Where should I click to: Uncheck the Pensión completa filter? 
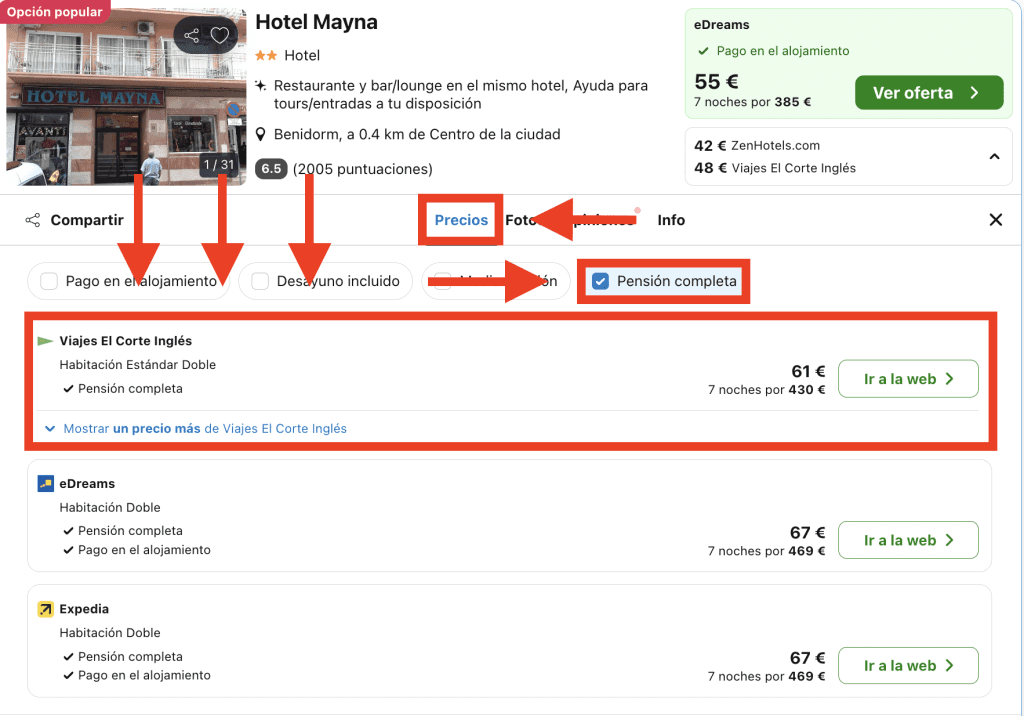600,282
